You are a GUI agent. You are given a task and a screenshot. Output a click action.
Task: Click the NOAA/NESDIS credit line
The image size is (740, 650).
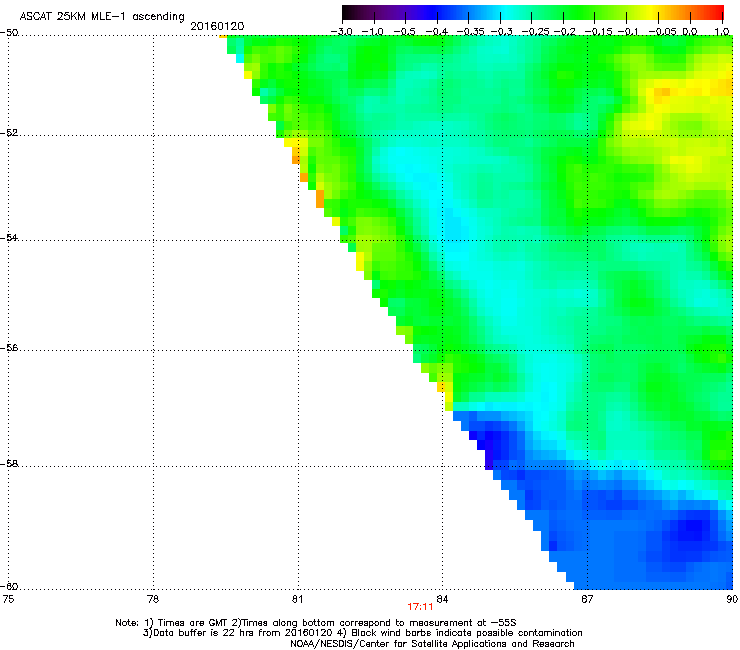coord(432,644)
